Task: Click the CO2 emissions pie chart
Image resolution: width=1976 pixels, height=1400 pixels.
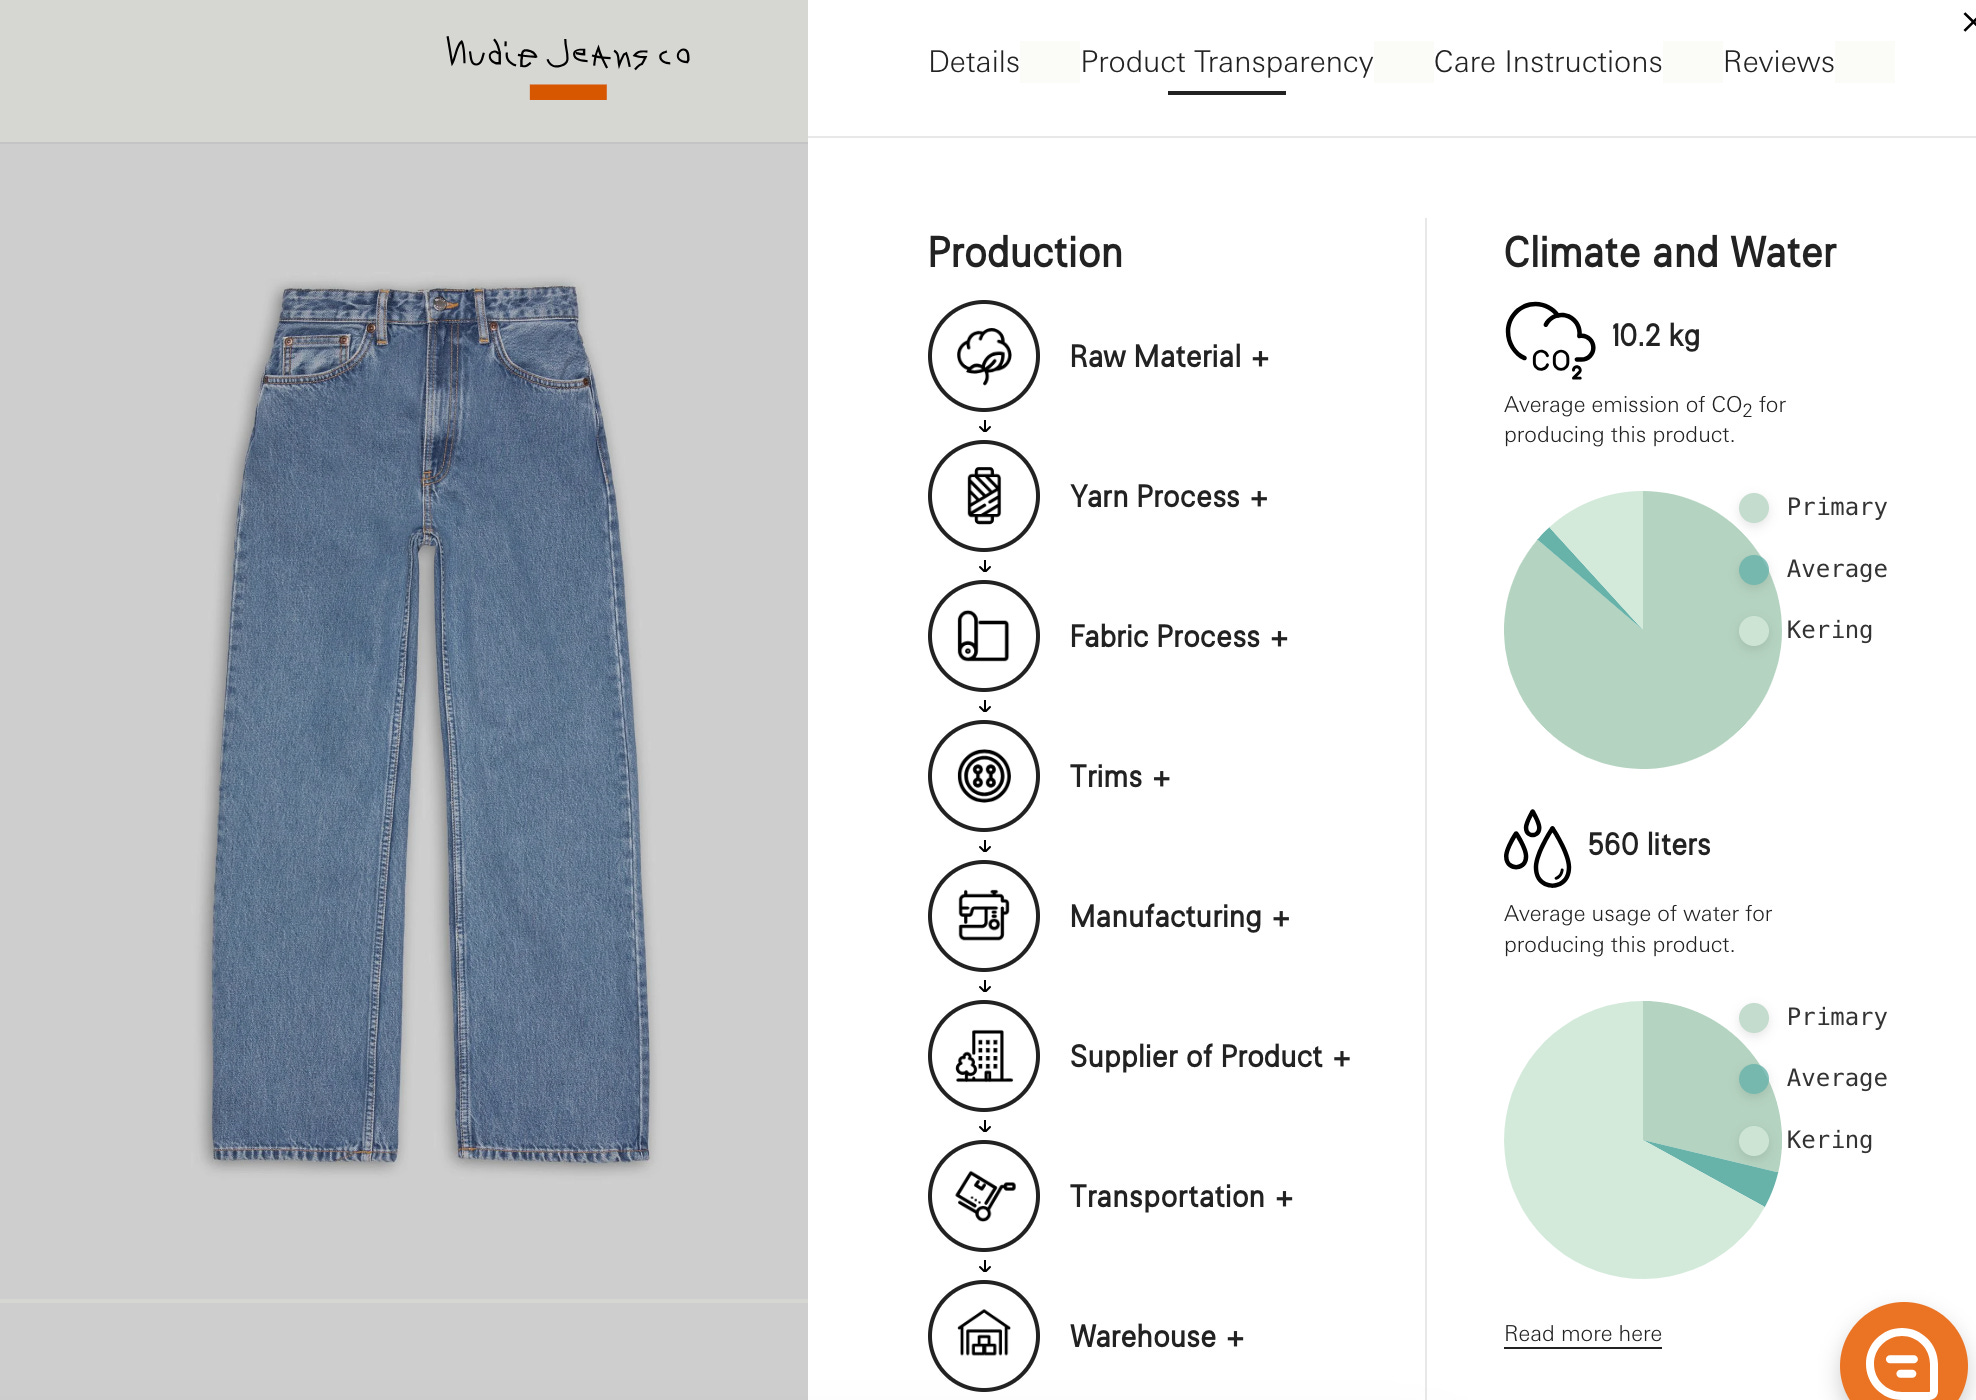Action: [x=1642, y=630]
